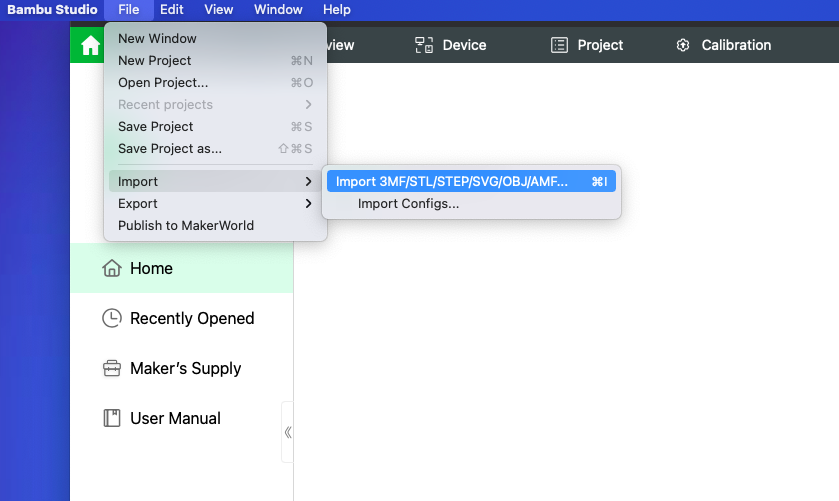Choose Import 3MF/STL/STEP/SVG/OBJ/AMF... option
Viewport: 839px width, 501px height.
tap(471, 181)
